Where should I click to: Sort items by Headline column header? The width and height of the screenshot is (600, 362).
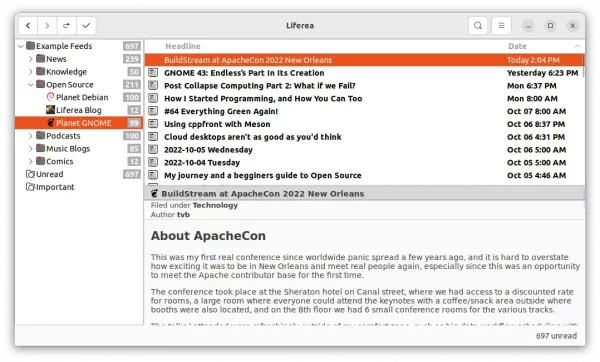(x=183, y=46)
